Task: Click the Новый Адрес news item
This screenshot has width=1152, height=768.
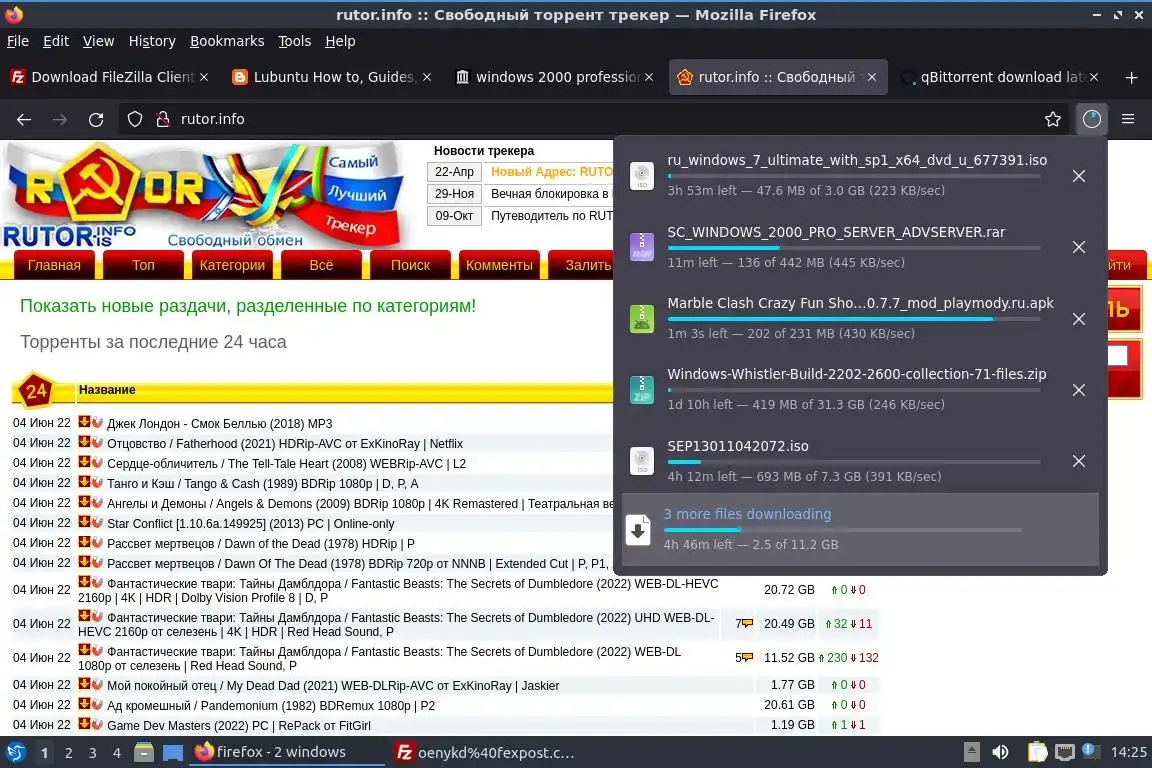Action: coord(551,172)
